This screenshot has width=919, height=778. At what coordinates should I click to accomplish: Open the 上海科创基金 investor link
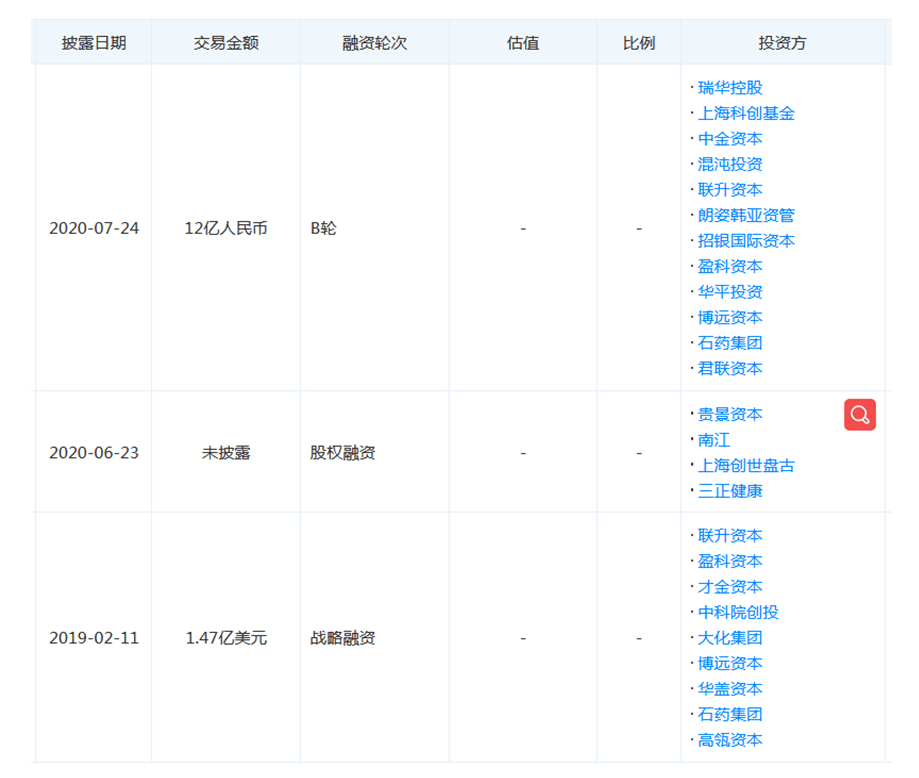[x=746, y=114]
